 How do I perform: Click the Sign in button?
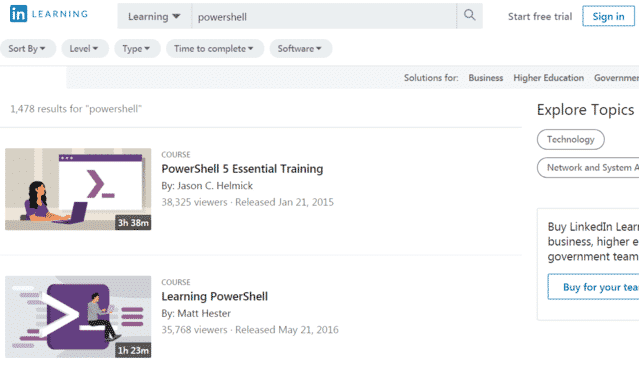tap(608, 16)
